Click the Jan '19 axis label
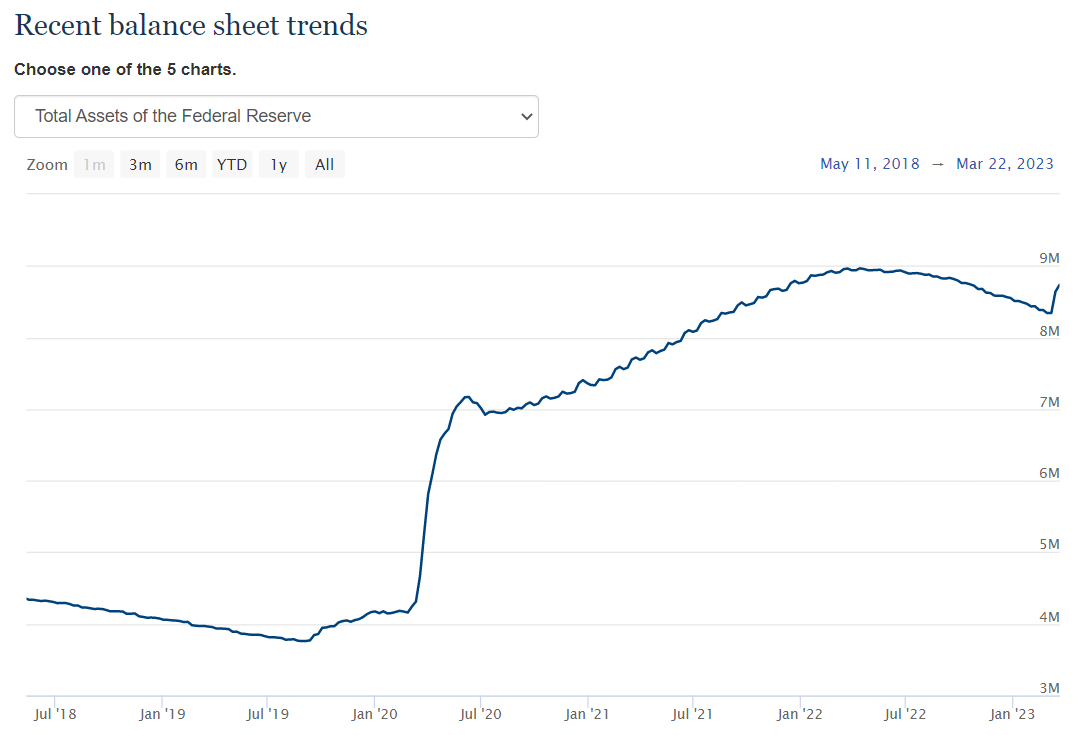The height and width of the screenshot is (735, 1077). [162, 714]
